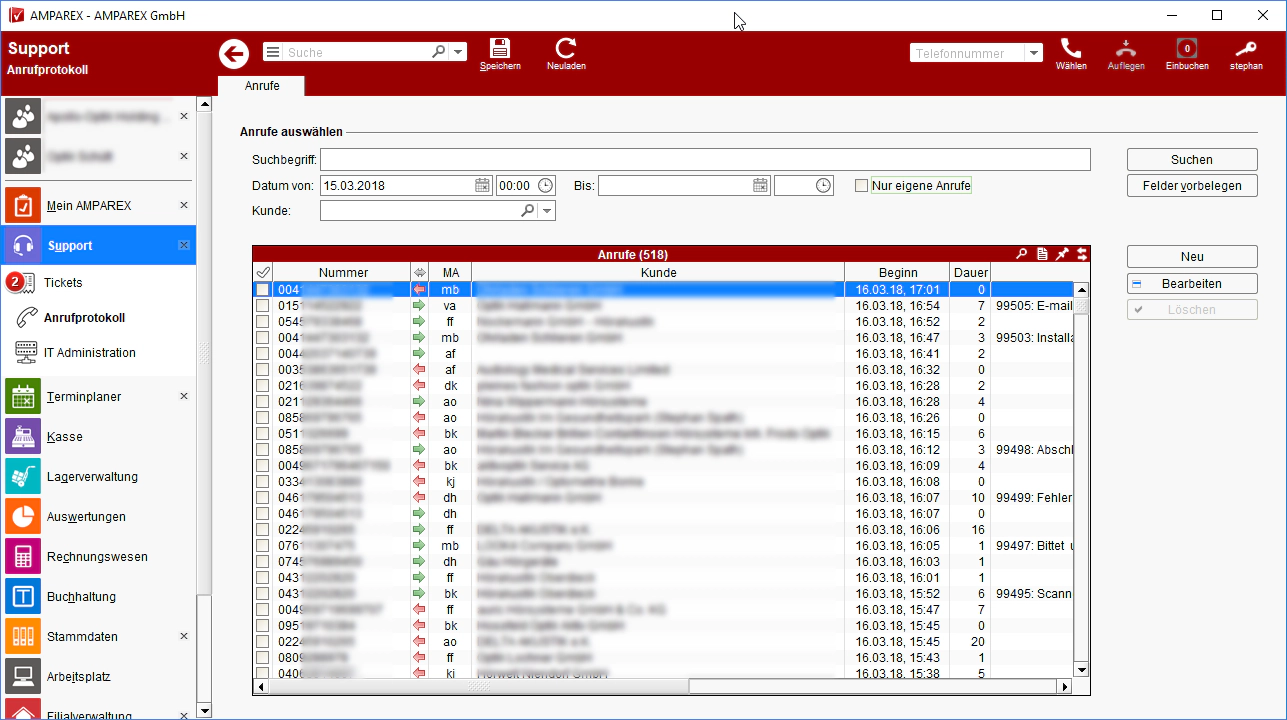Image resolution: width=1287 pixels, height=720 pixels.
Task: Click the Suchen button
Action: pyautogui.click(x=1191, y=160)
